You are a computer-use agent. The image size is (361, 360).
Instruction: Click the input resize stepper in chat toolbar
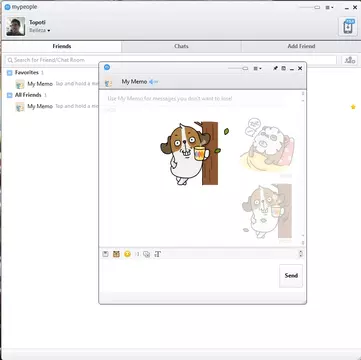(x=301, y=254)
